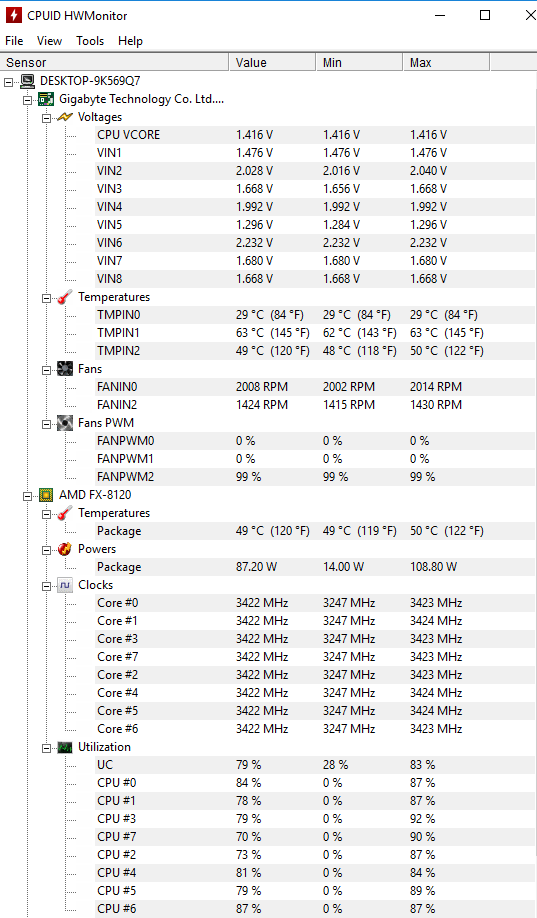The height and width of the screenshot is (918, 537).
Task: Click the AMD FX-8120 processor icon
Action: [x=46, y=495]
